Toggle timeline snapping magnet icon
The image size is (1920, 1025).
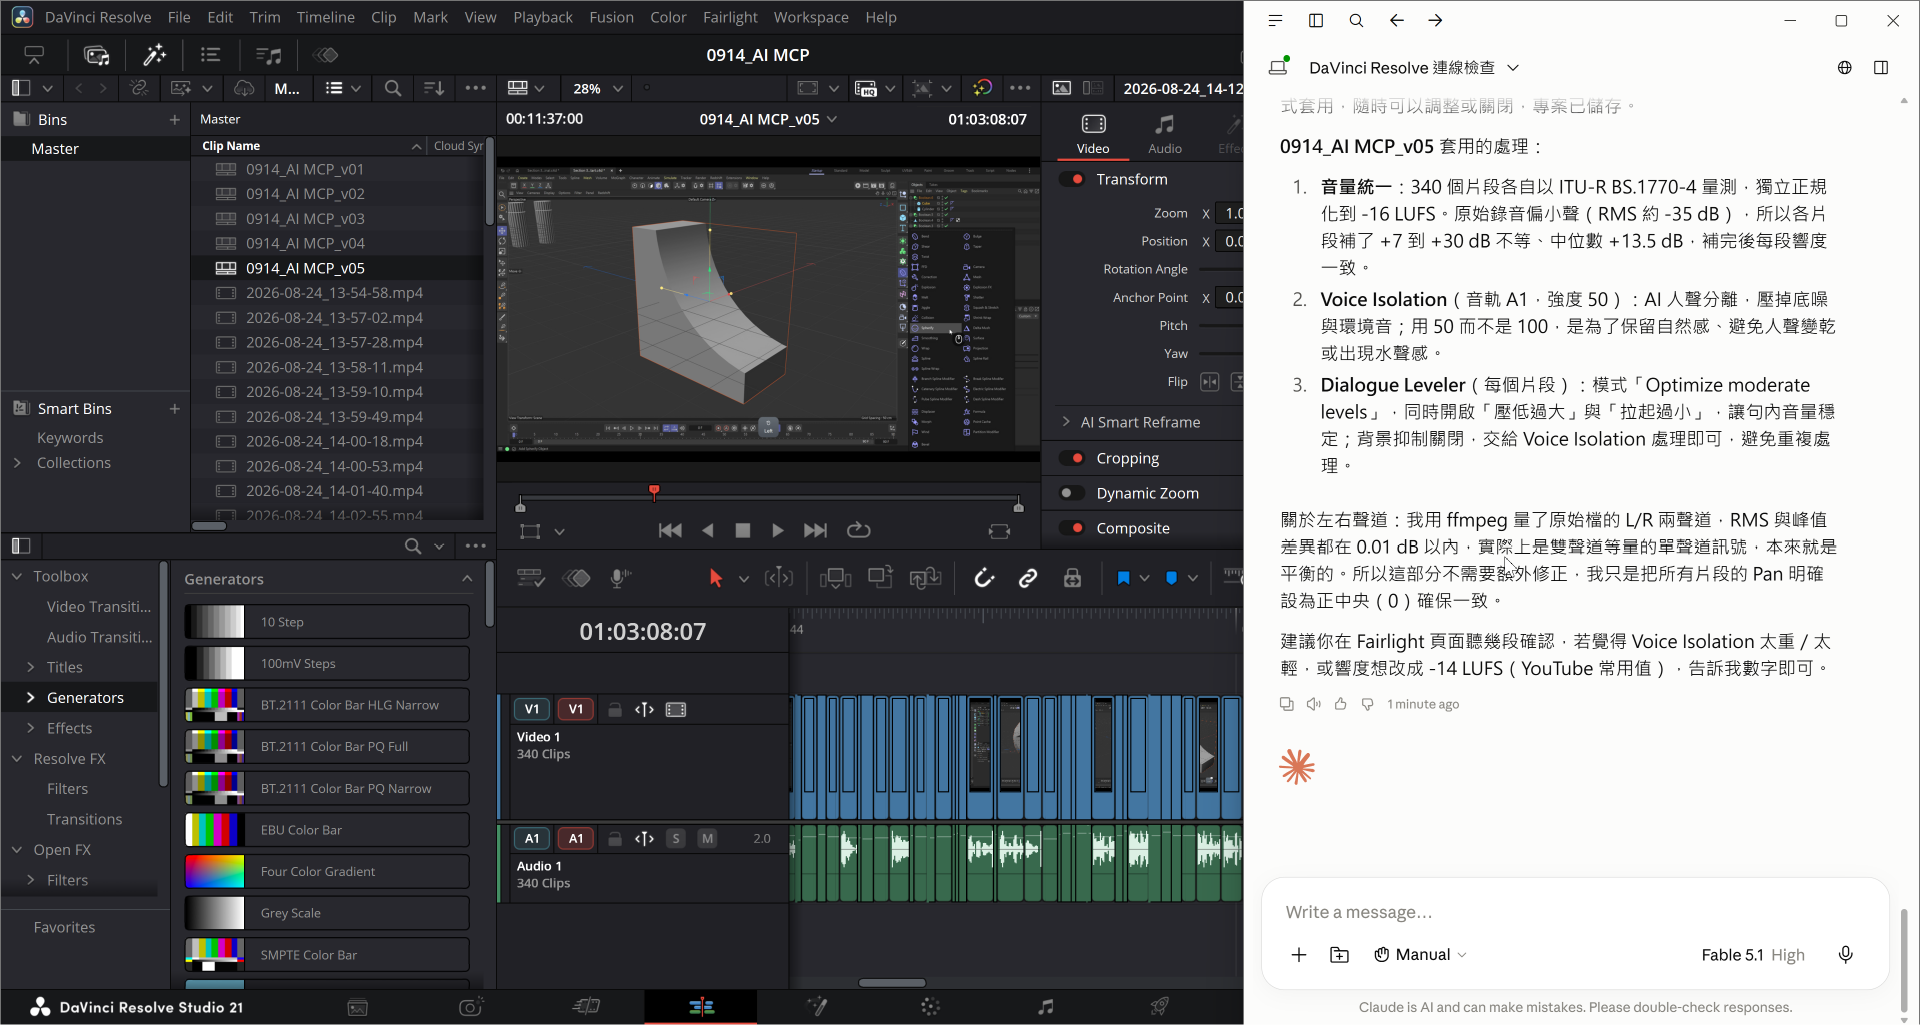coord(984,578)
